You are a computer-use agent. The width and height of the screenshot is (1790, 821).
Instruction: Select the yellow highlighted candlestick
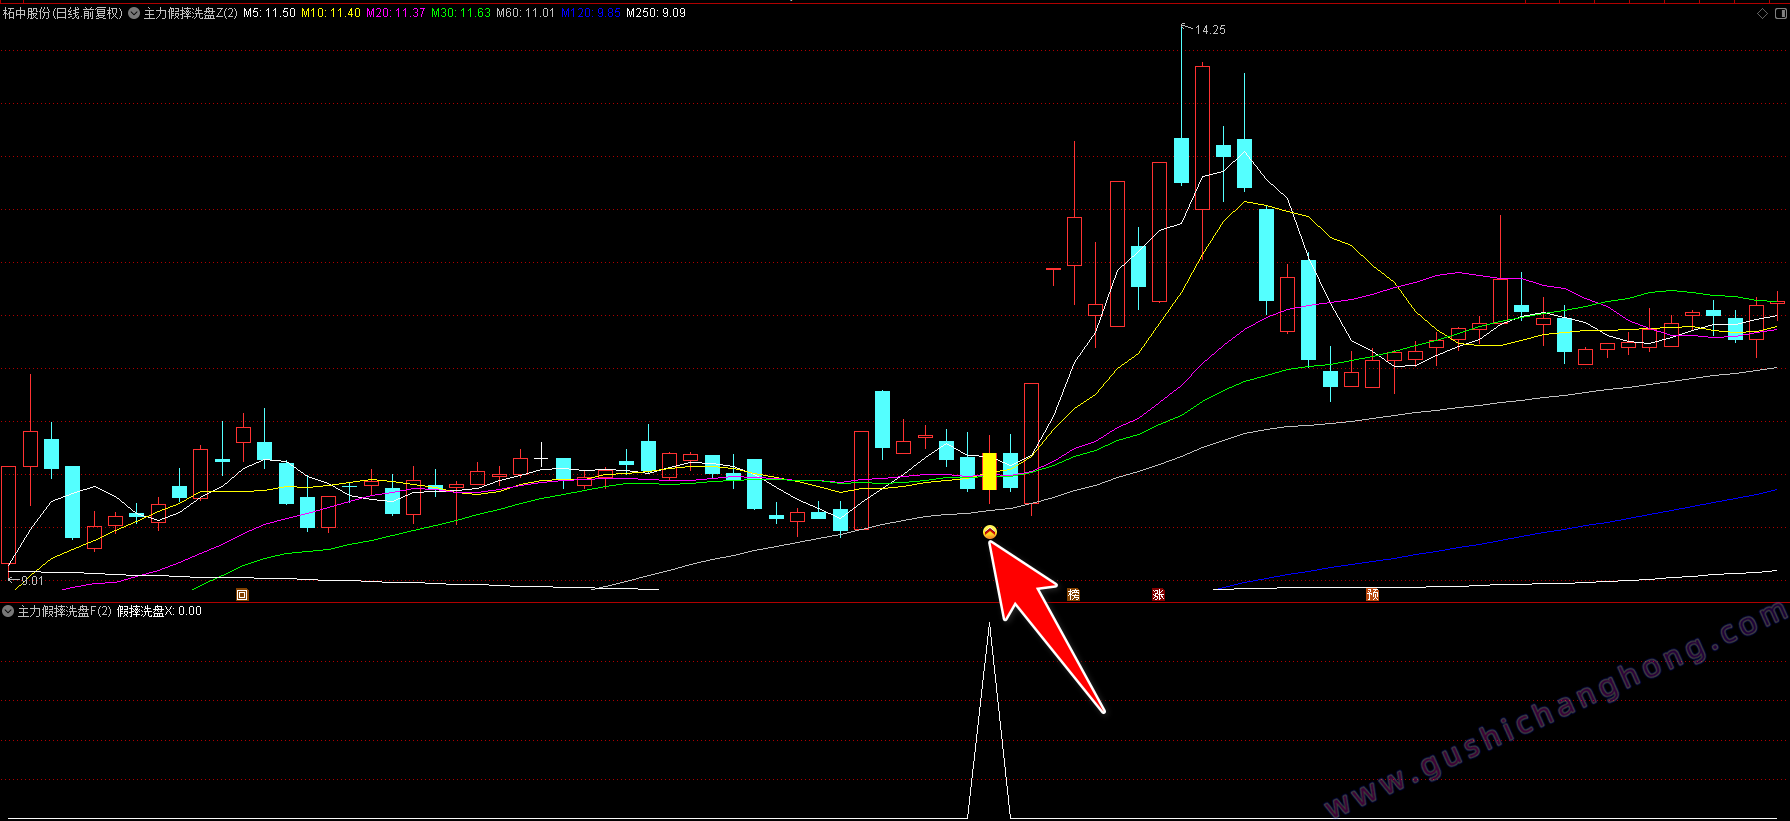point(989,471)
